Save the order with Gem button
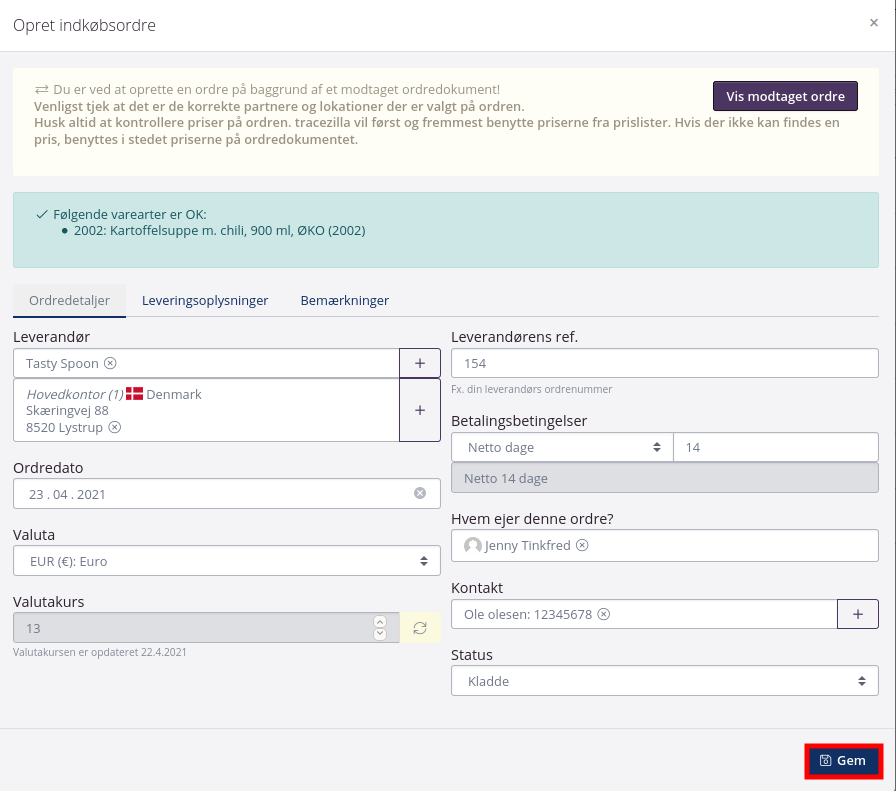The width and height of the screenshot is (896, 791). [843, 761]
